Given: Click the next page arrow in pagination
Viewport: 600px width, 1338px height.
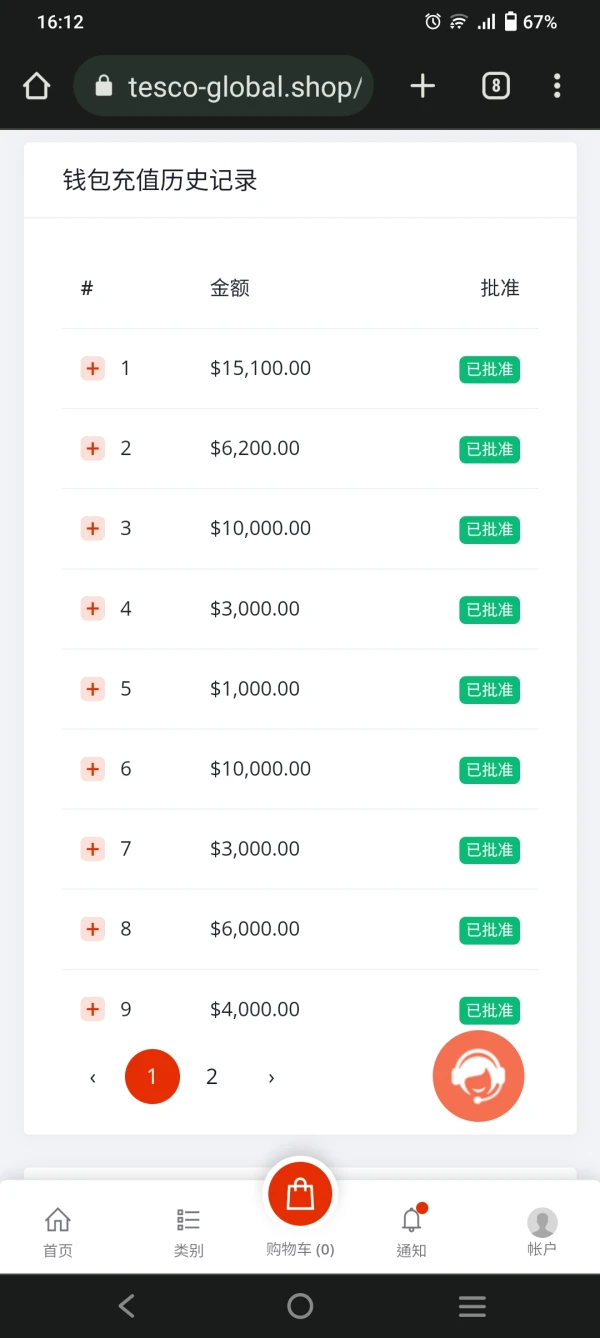Looking at the screenshot, I should coord(271,1077).
